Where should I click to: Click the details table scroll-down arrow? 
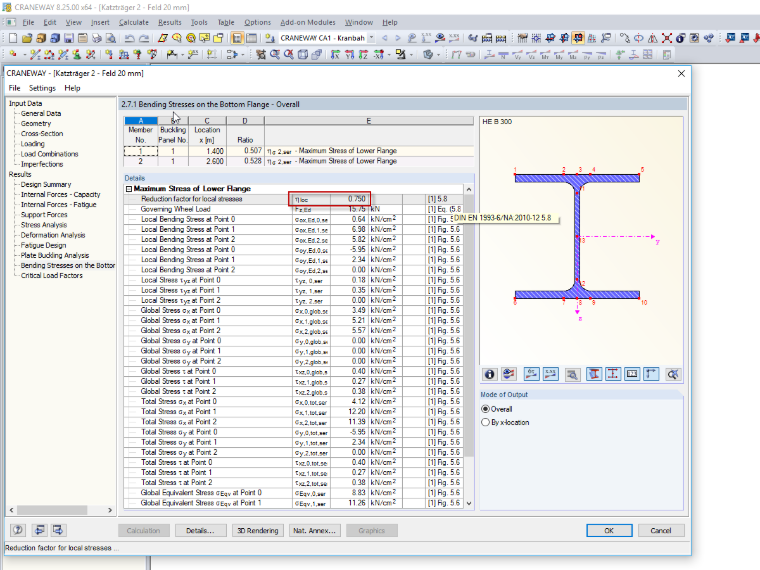[469, 503]
